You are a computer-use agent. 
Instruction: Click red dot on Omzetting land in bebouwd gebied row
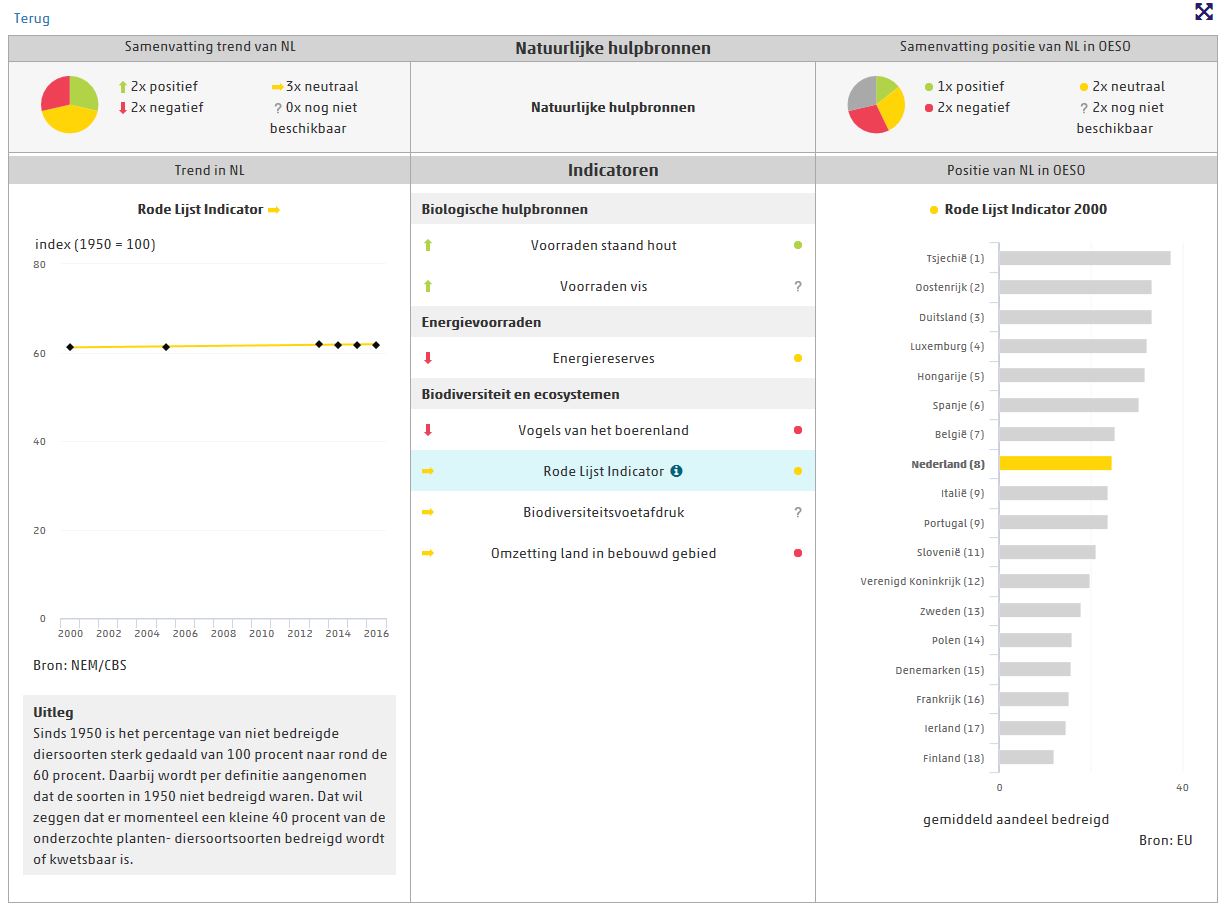[x=797, y=553]
